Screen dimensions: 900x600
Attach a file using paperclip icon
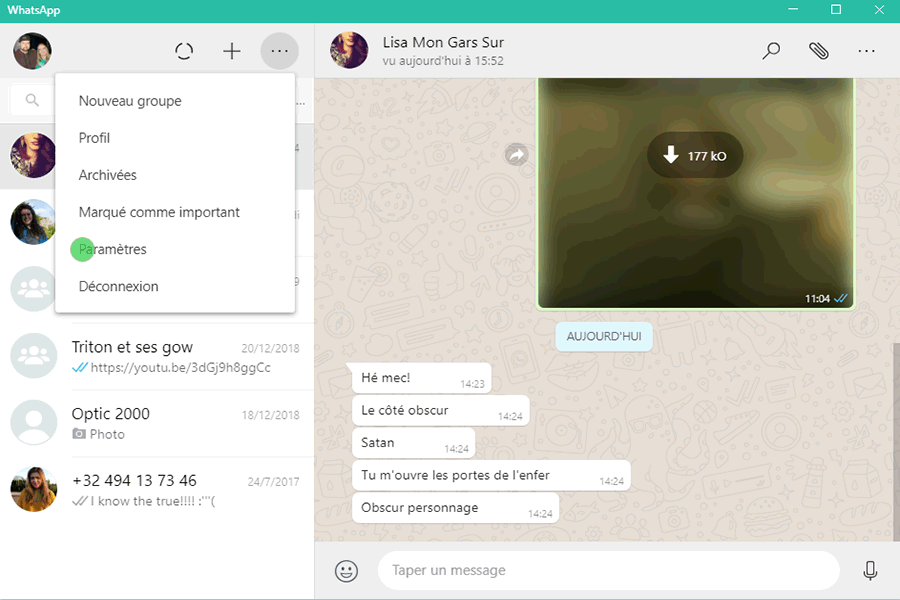(819, 51)
